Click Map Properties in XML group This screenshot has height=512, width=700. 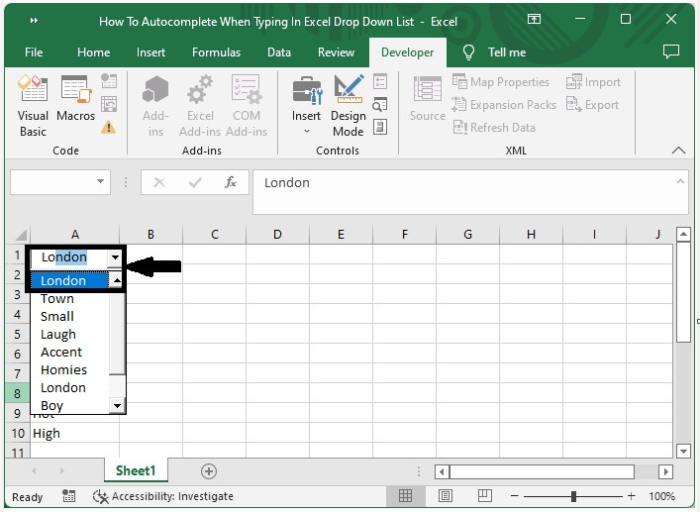[500, 82]
